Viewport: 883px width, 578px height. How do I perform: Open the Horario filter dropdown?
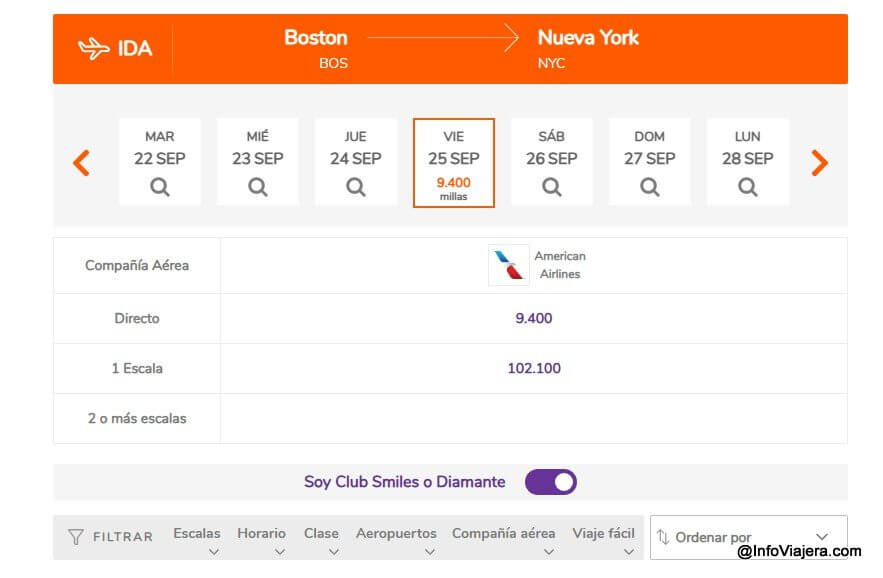tap(261, 541)
